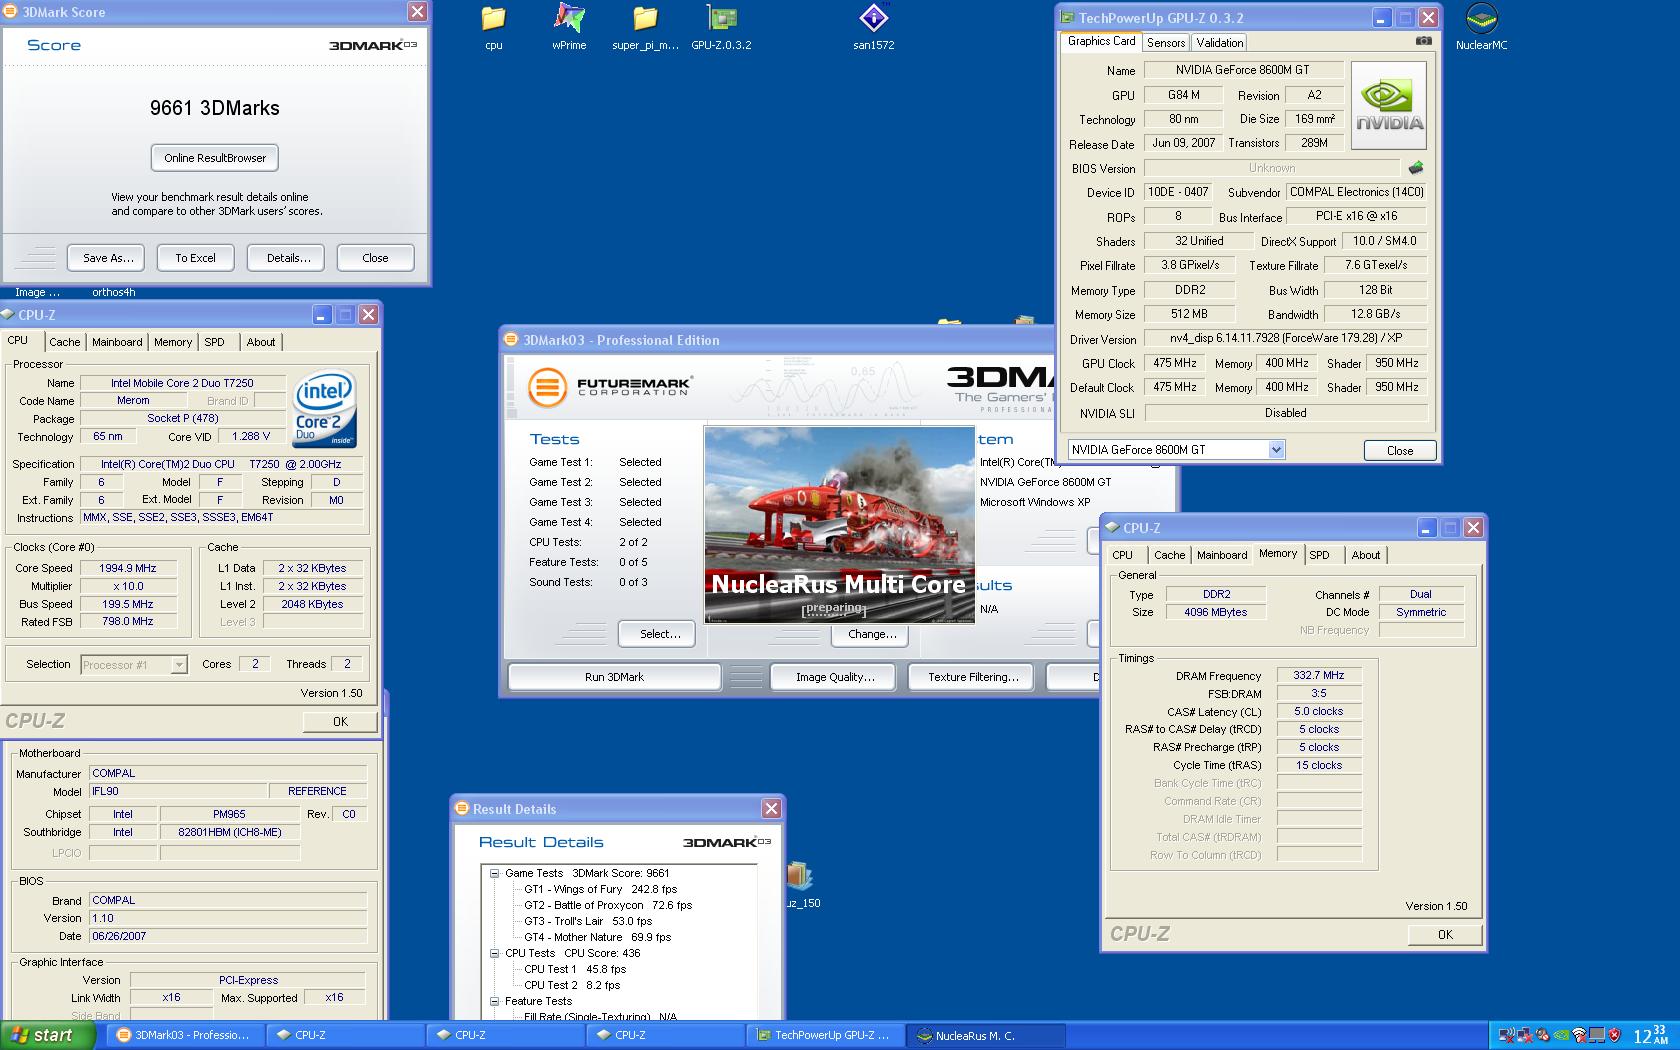Open the Memory tab in left CPU-Z window

pyautogui.click(x=172, y=342)
